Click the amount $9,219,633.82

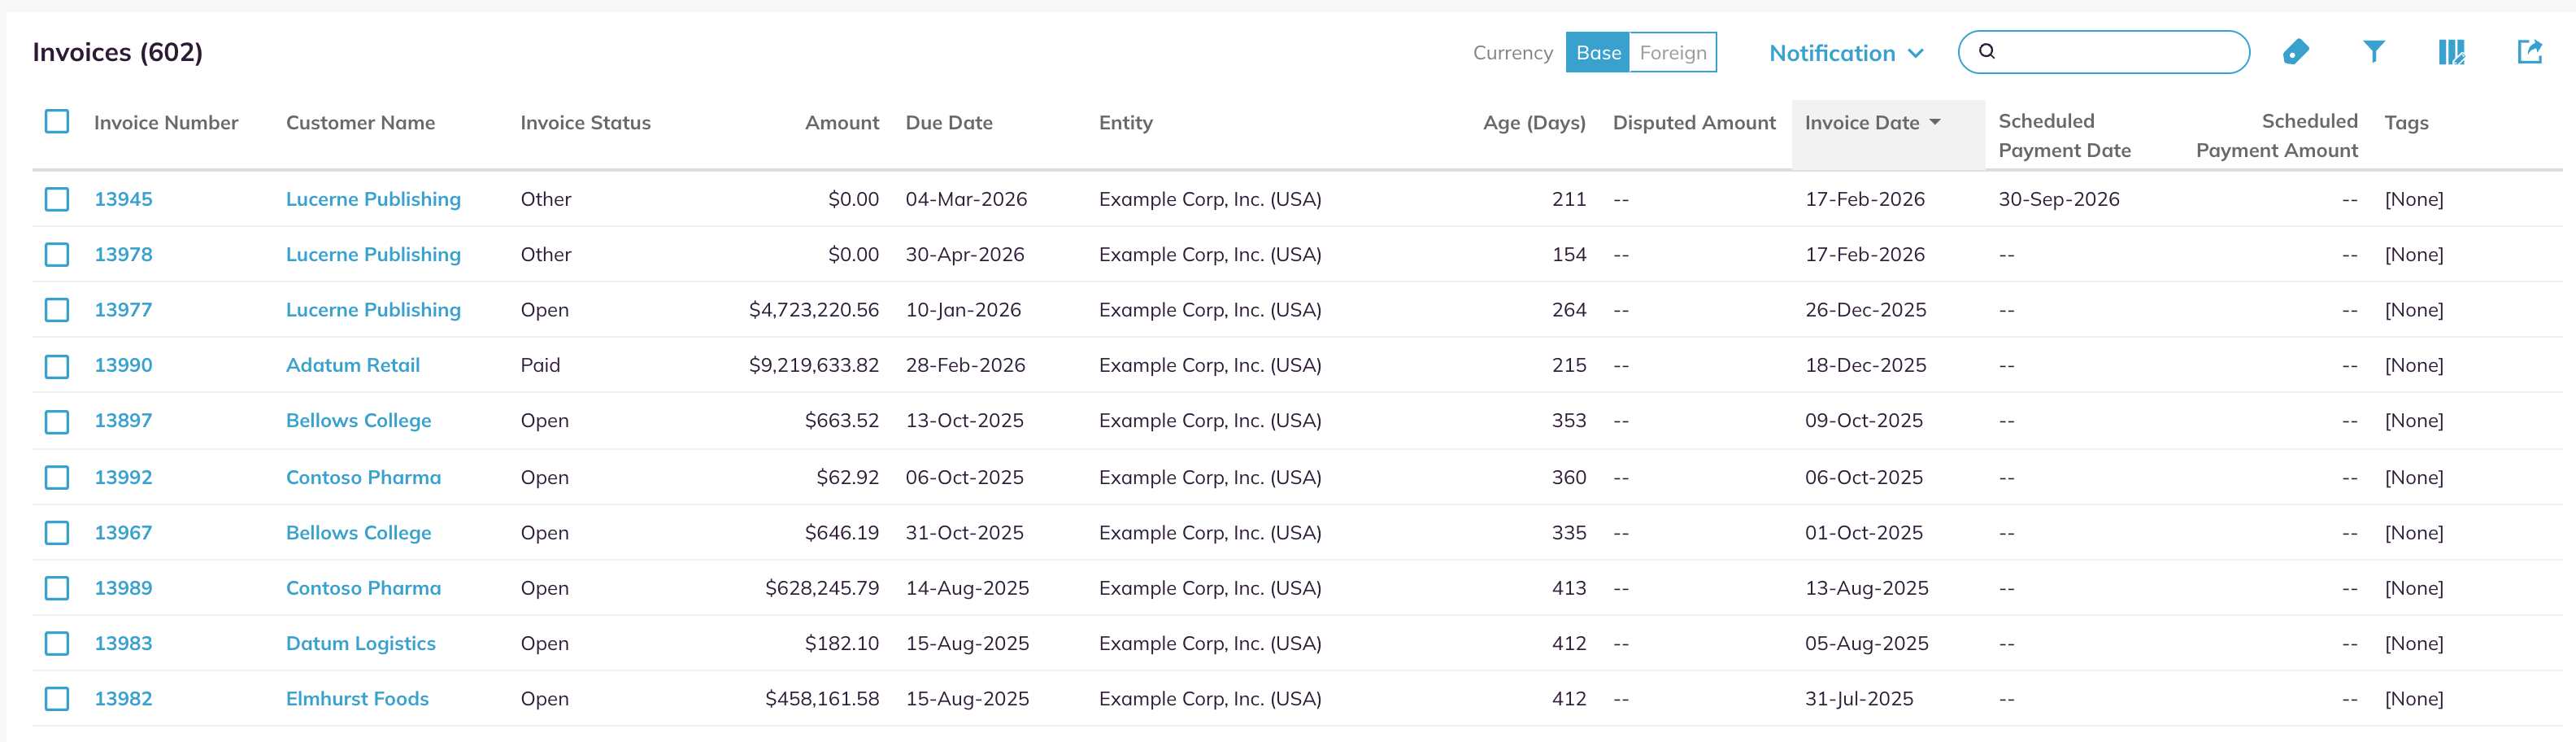814,365
